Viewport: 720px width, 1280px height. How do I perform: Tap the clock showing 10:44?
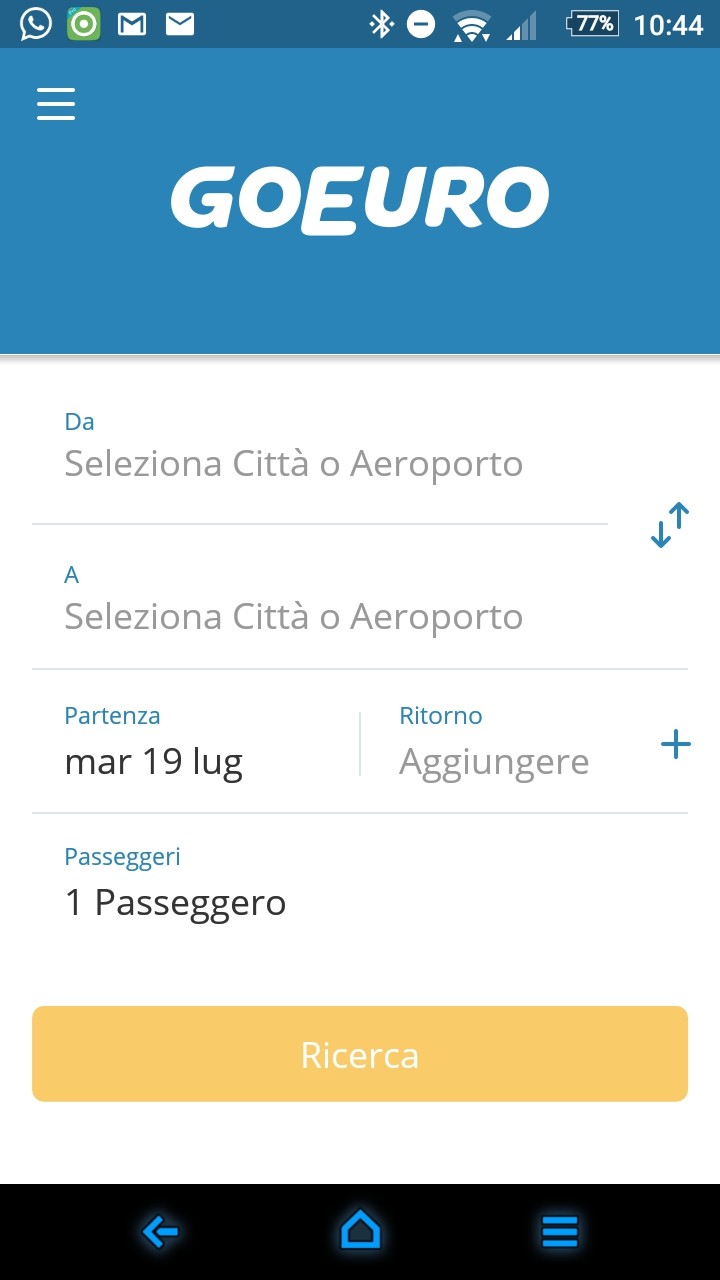tap(669, 24)
